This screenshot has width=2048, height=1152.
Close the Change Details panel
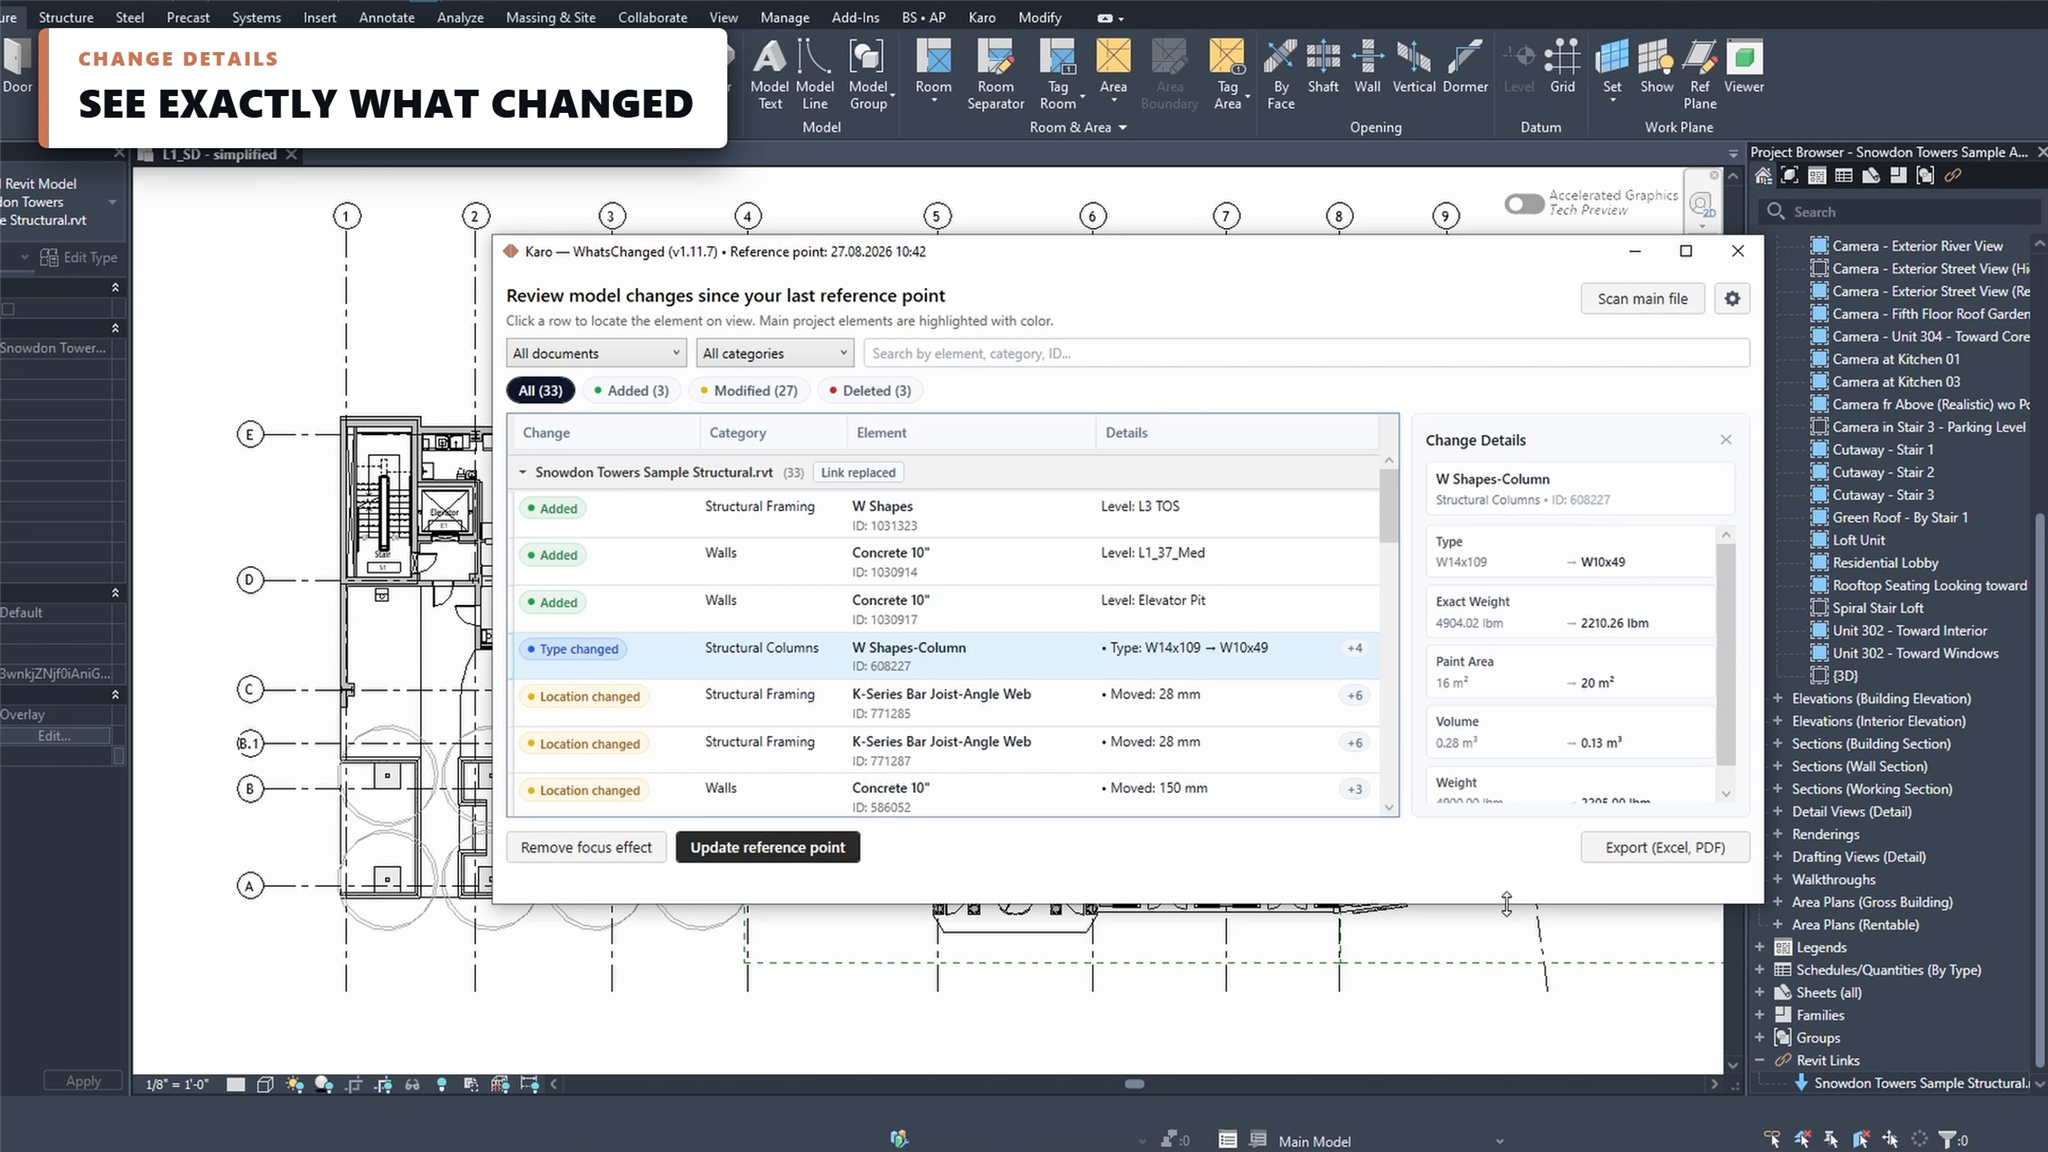pyautogui.click(x=1725, y=439)
